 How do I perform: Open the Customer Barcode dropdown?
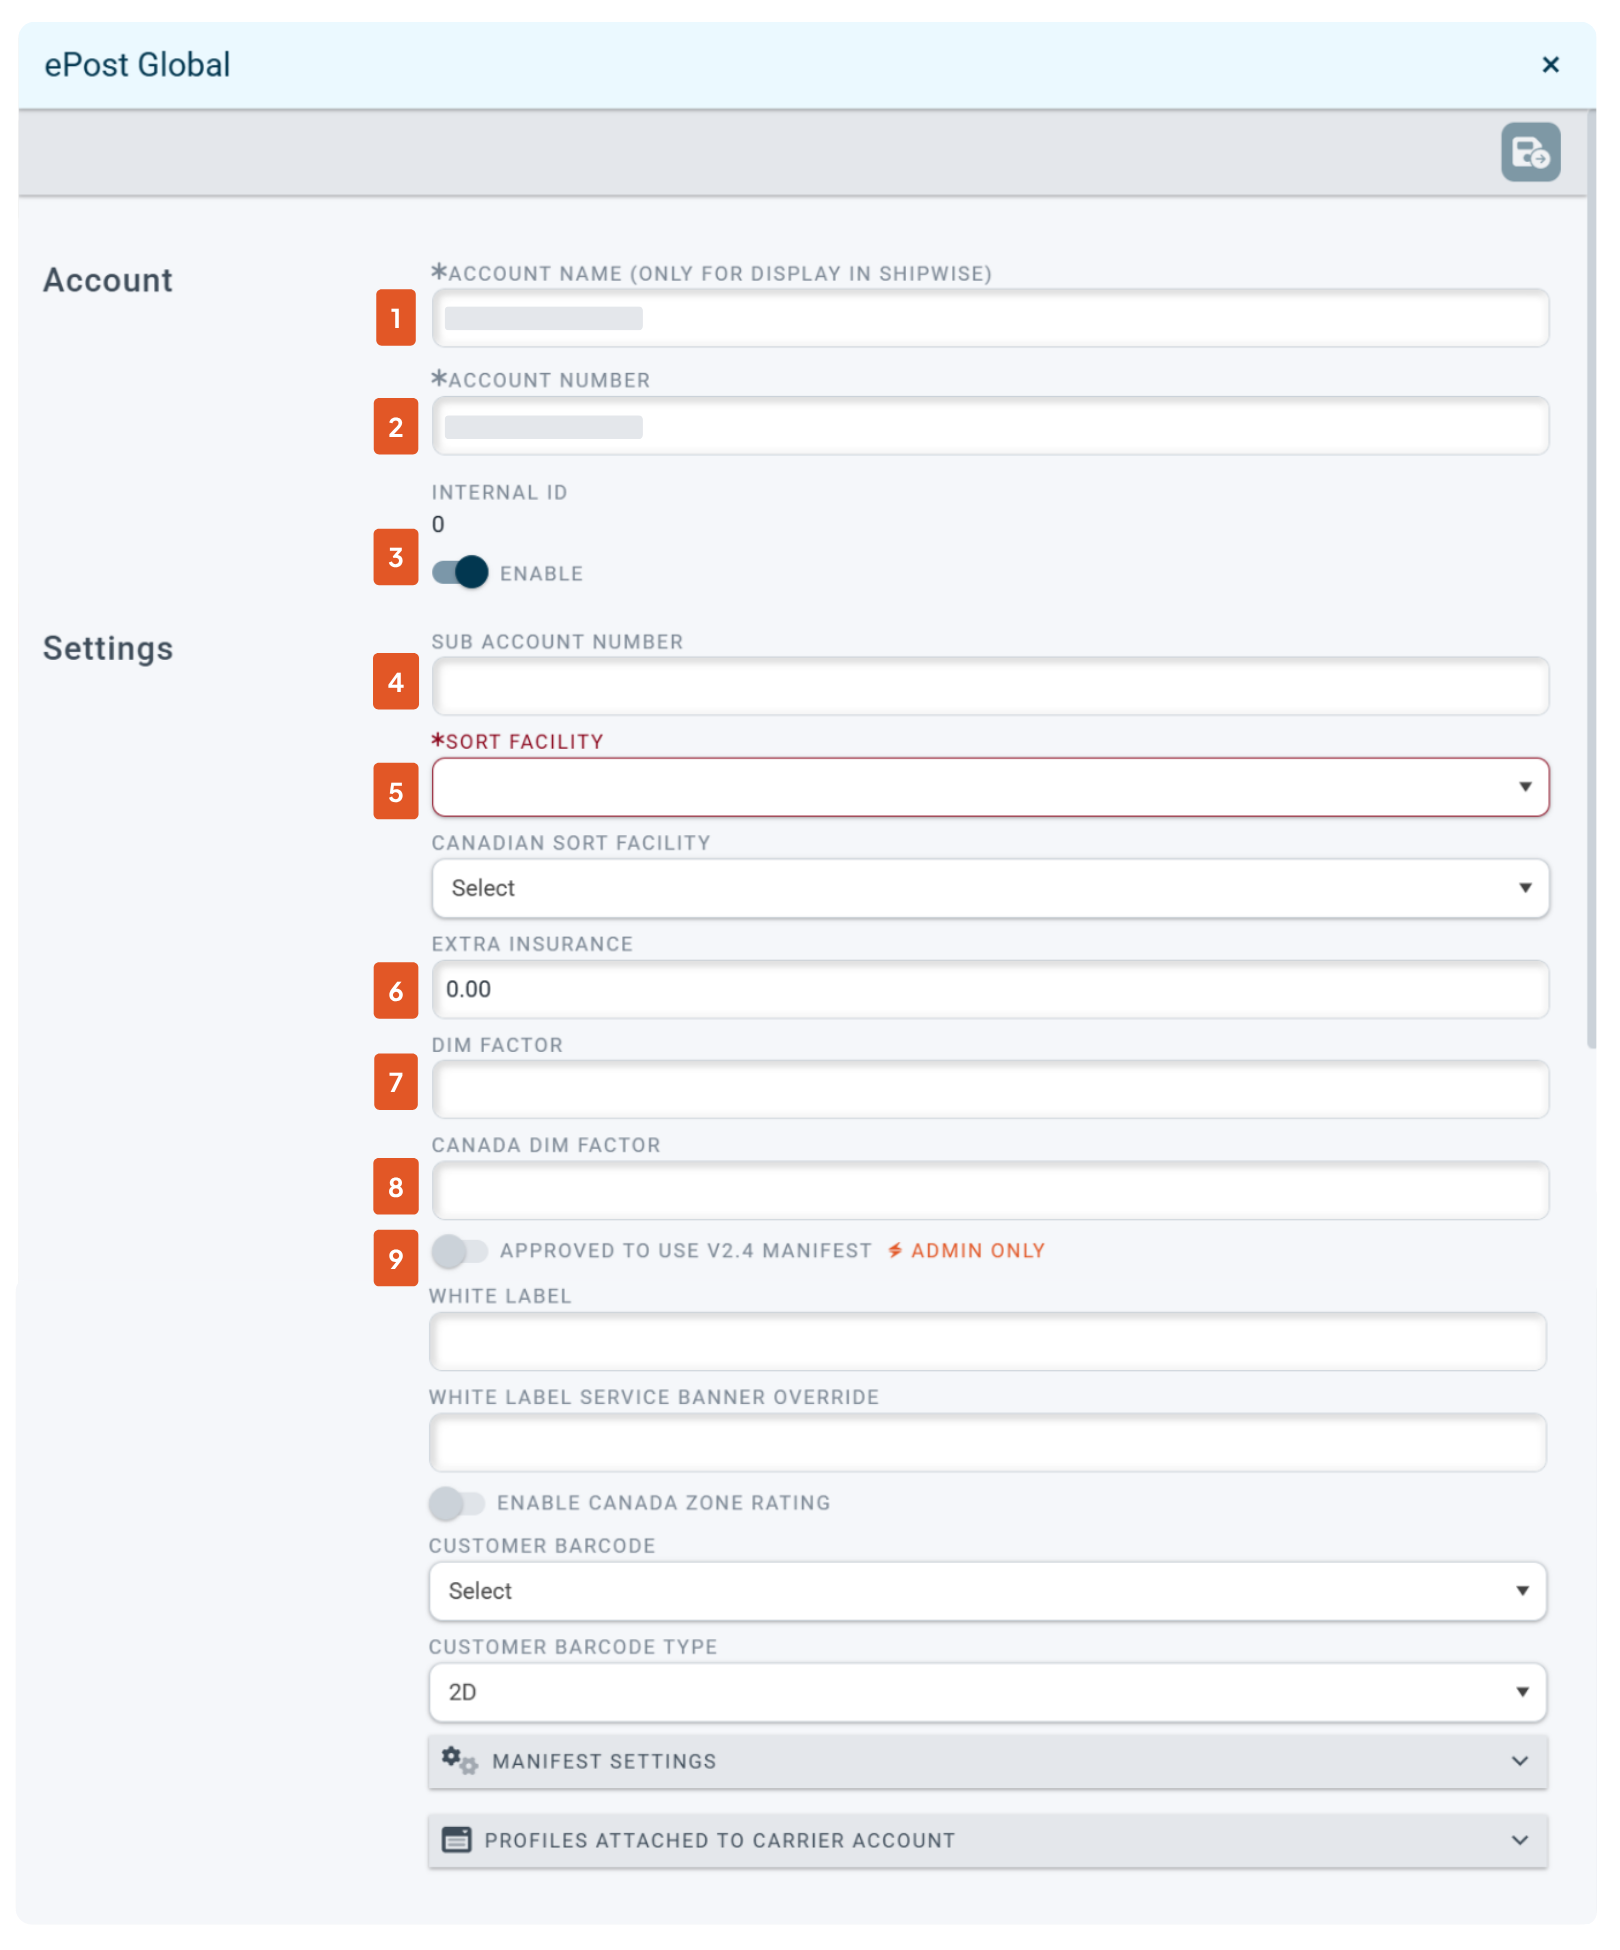pos(987,1591)
